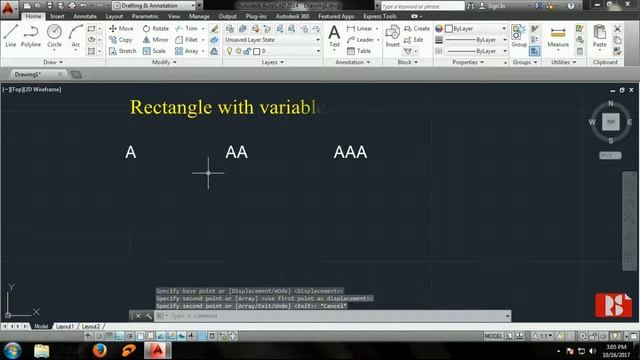Screen dimensions: 640x360
Task: Select the Rectangle tool in Draw panel
Action: (91, 29)
